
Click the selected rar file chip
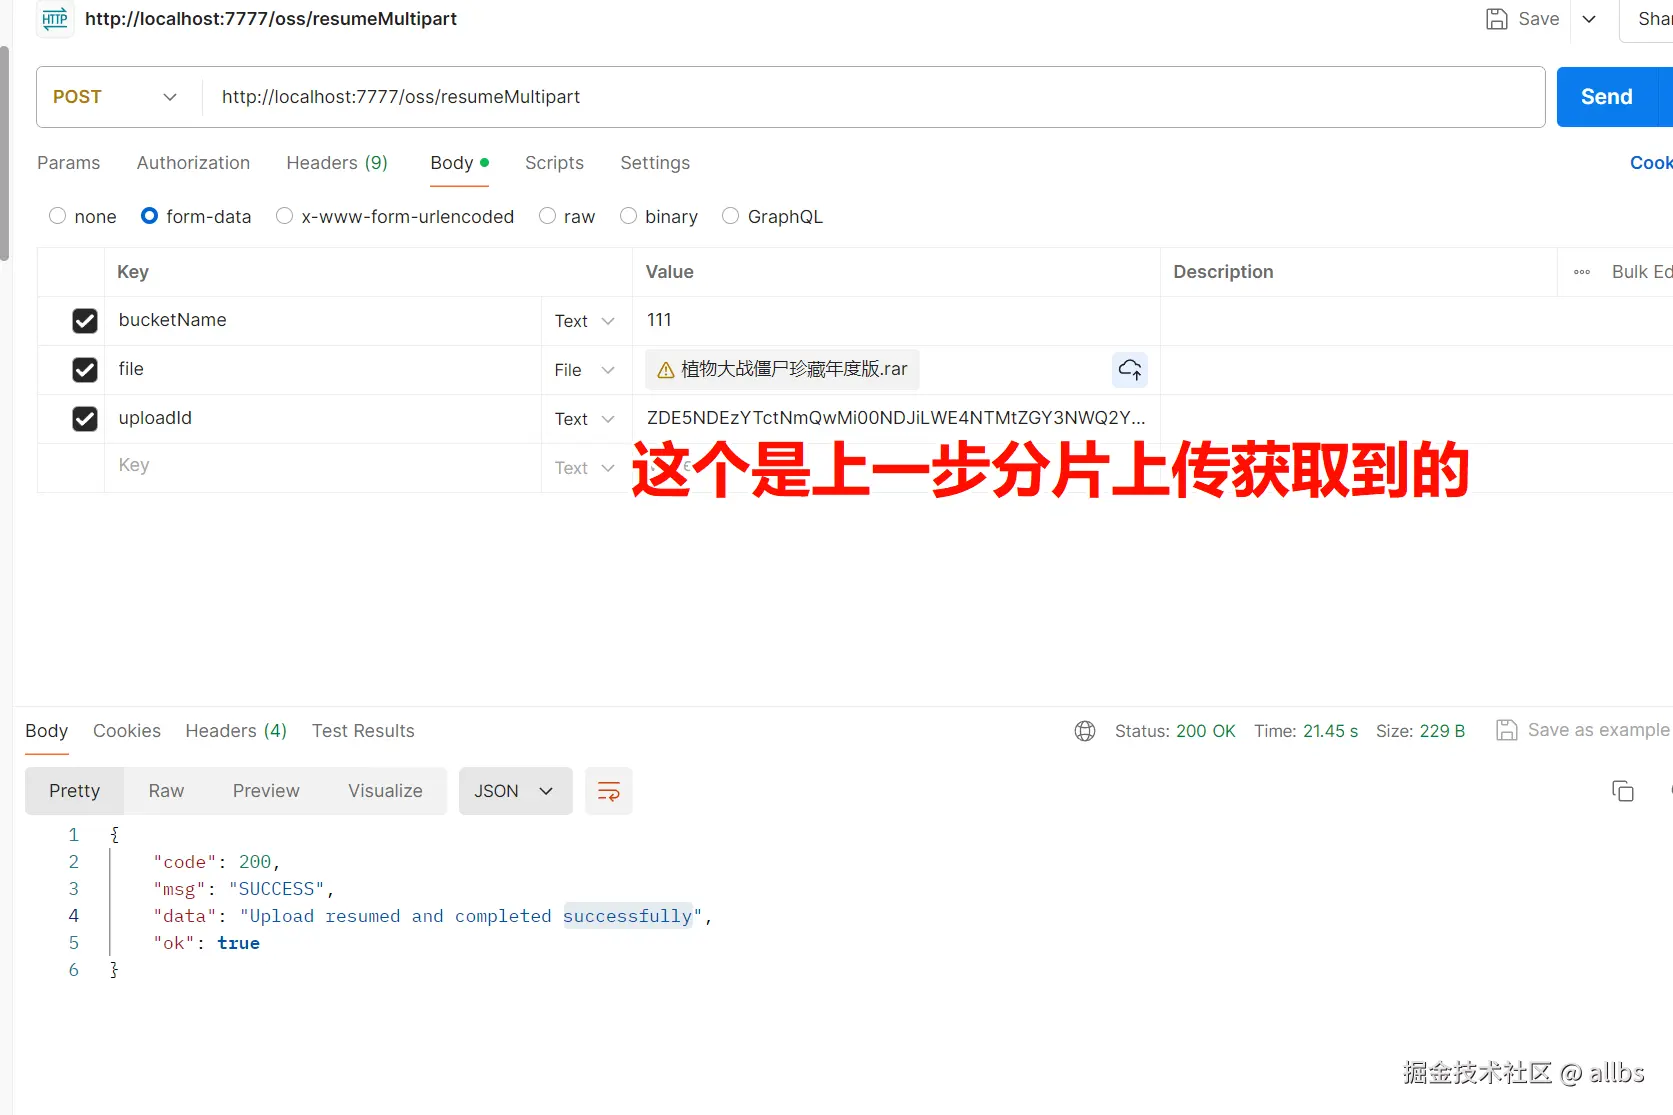point(782,369)
